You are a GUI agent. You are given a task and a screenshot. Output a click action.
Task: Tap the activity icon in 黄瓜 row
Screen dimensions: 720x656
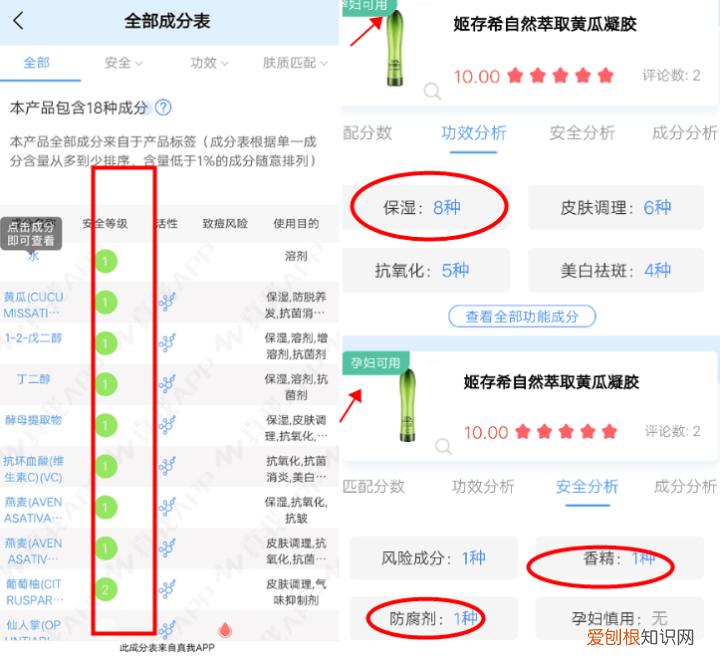(x=167, y=302)
